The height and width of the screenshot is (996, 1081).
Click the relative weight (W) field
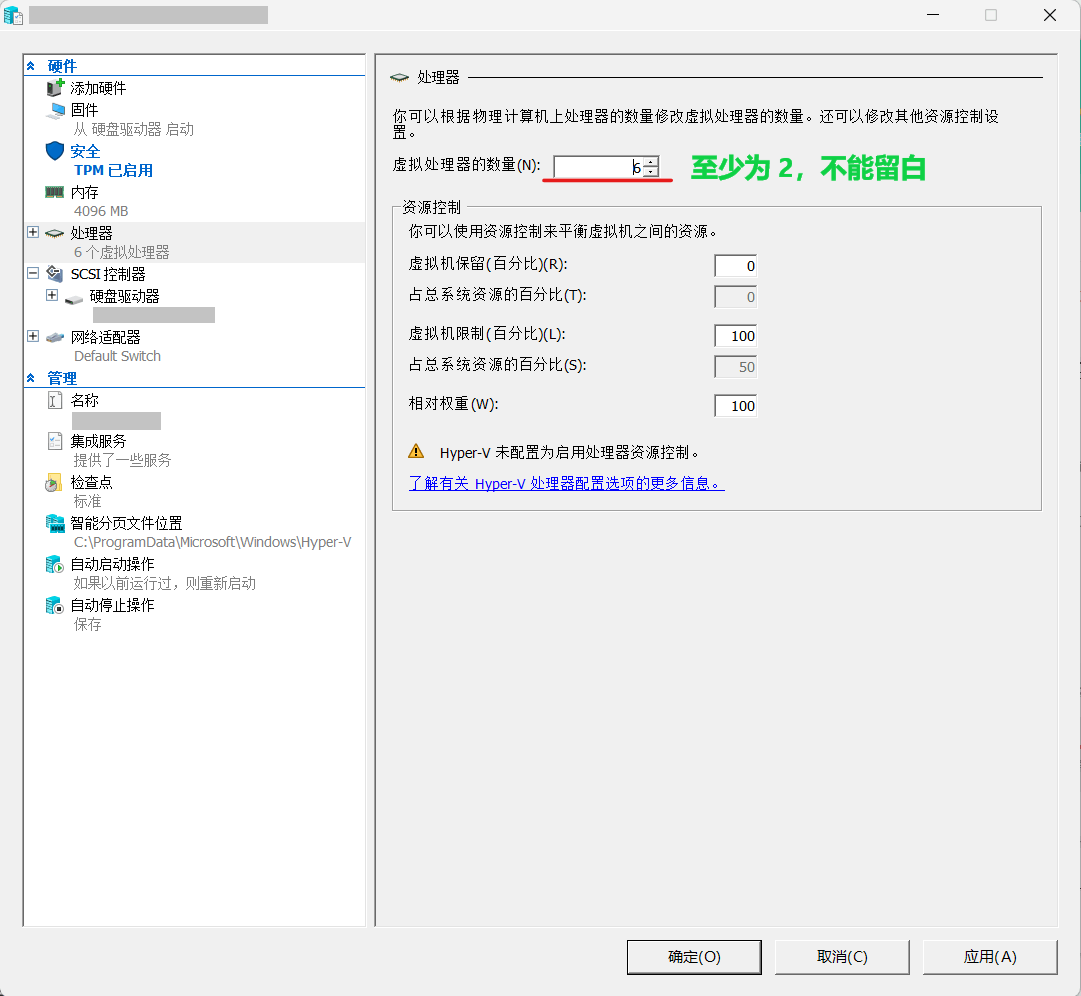click(736, 406)
